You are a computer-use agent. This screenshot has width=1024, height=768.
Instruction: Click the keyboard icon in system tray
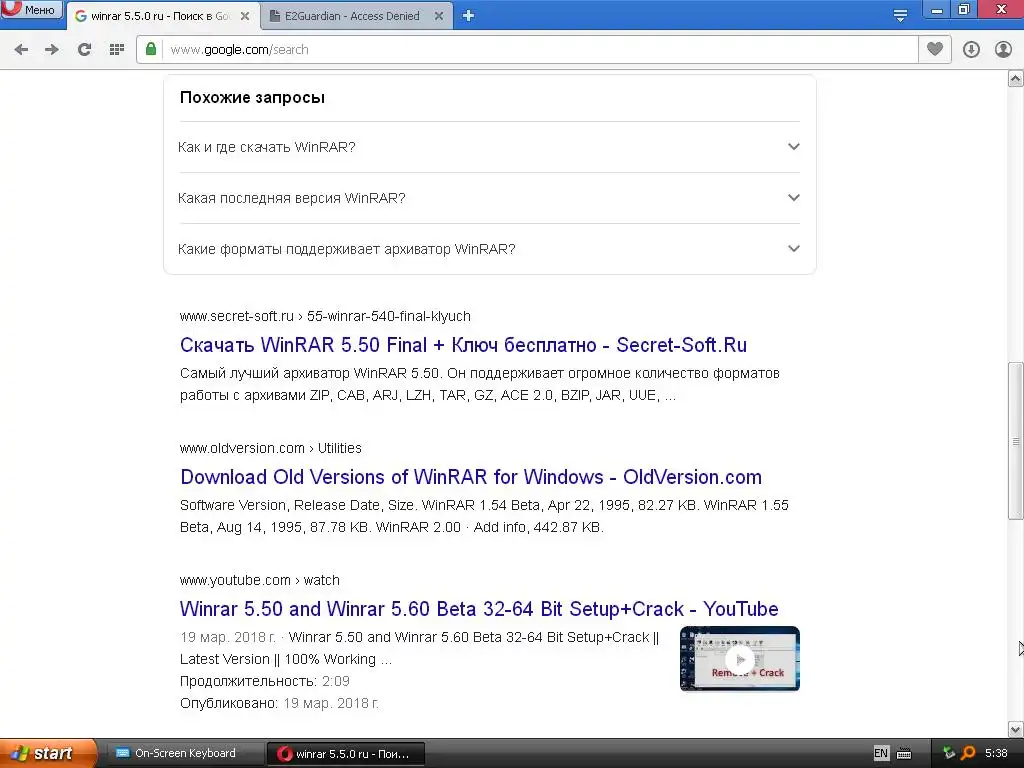pos(904,754)
